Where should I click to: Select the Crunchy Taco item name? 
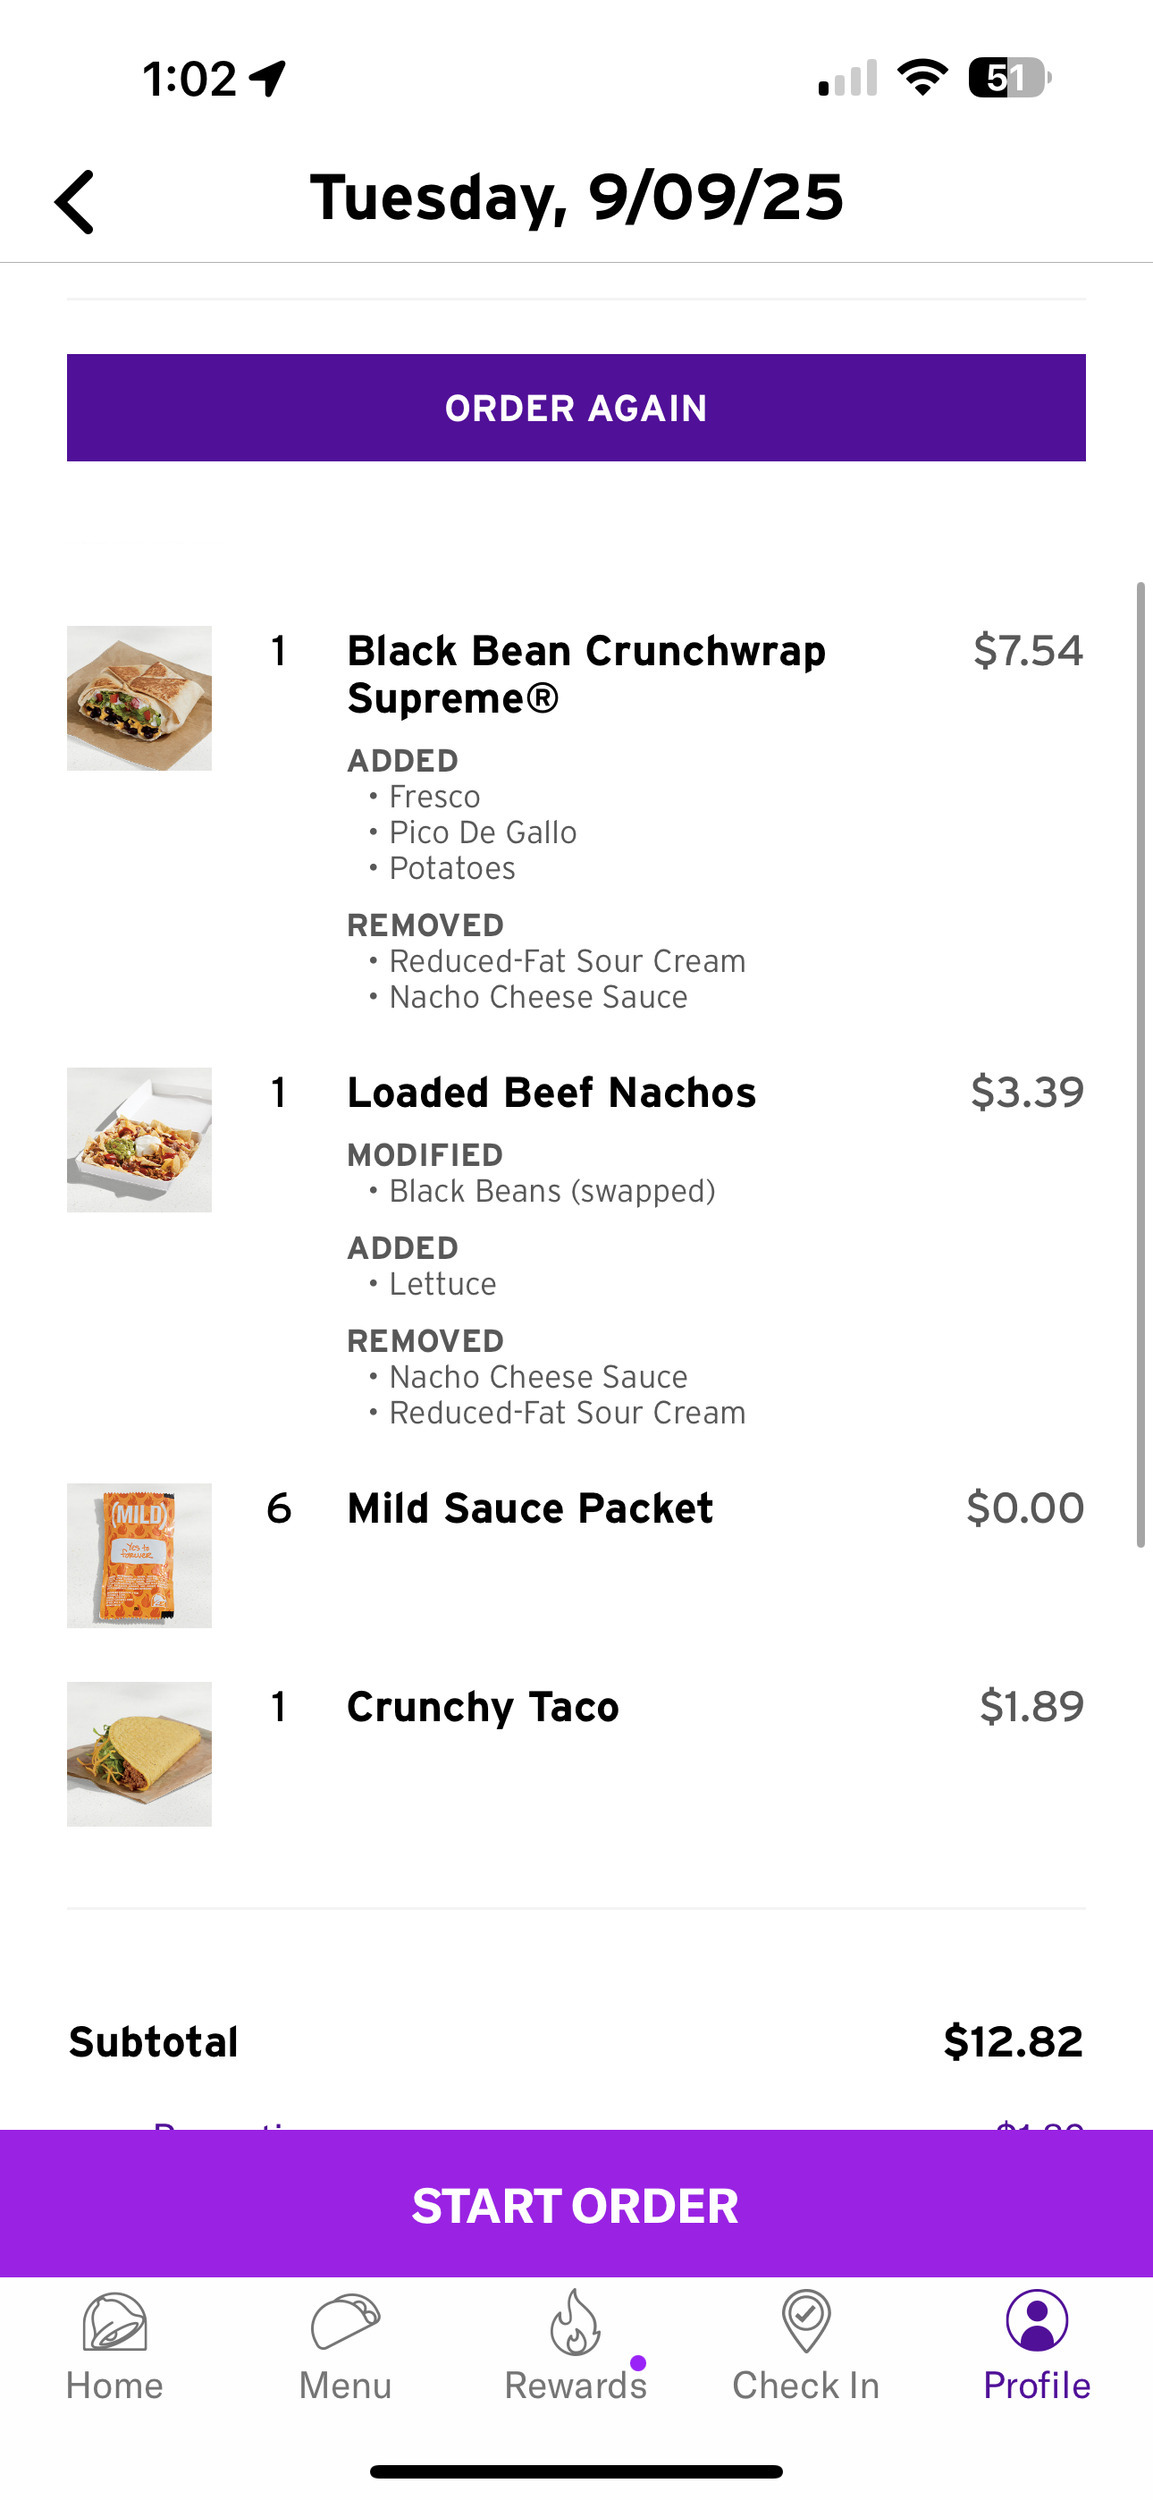click(x=483, y=1706)
